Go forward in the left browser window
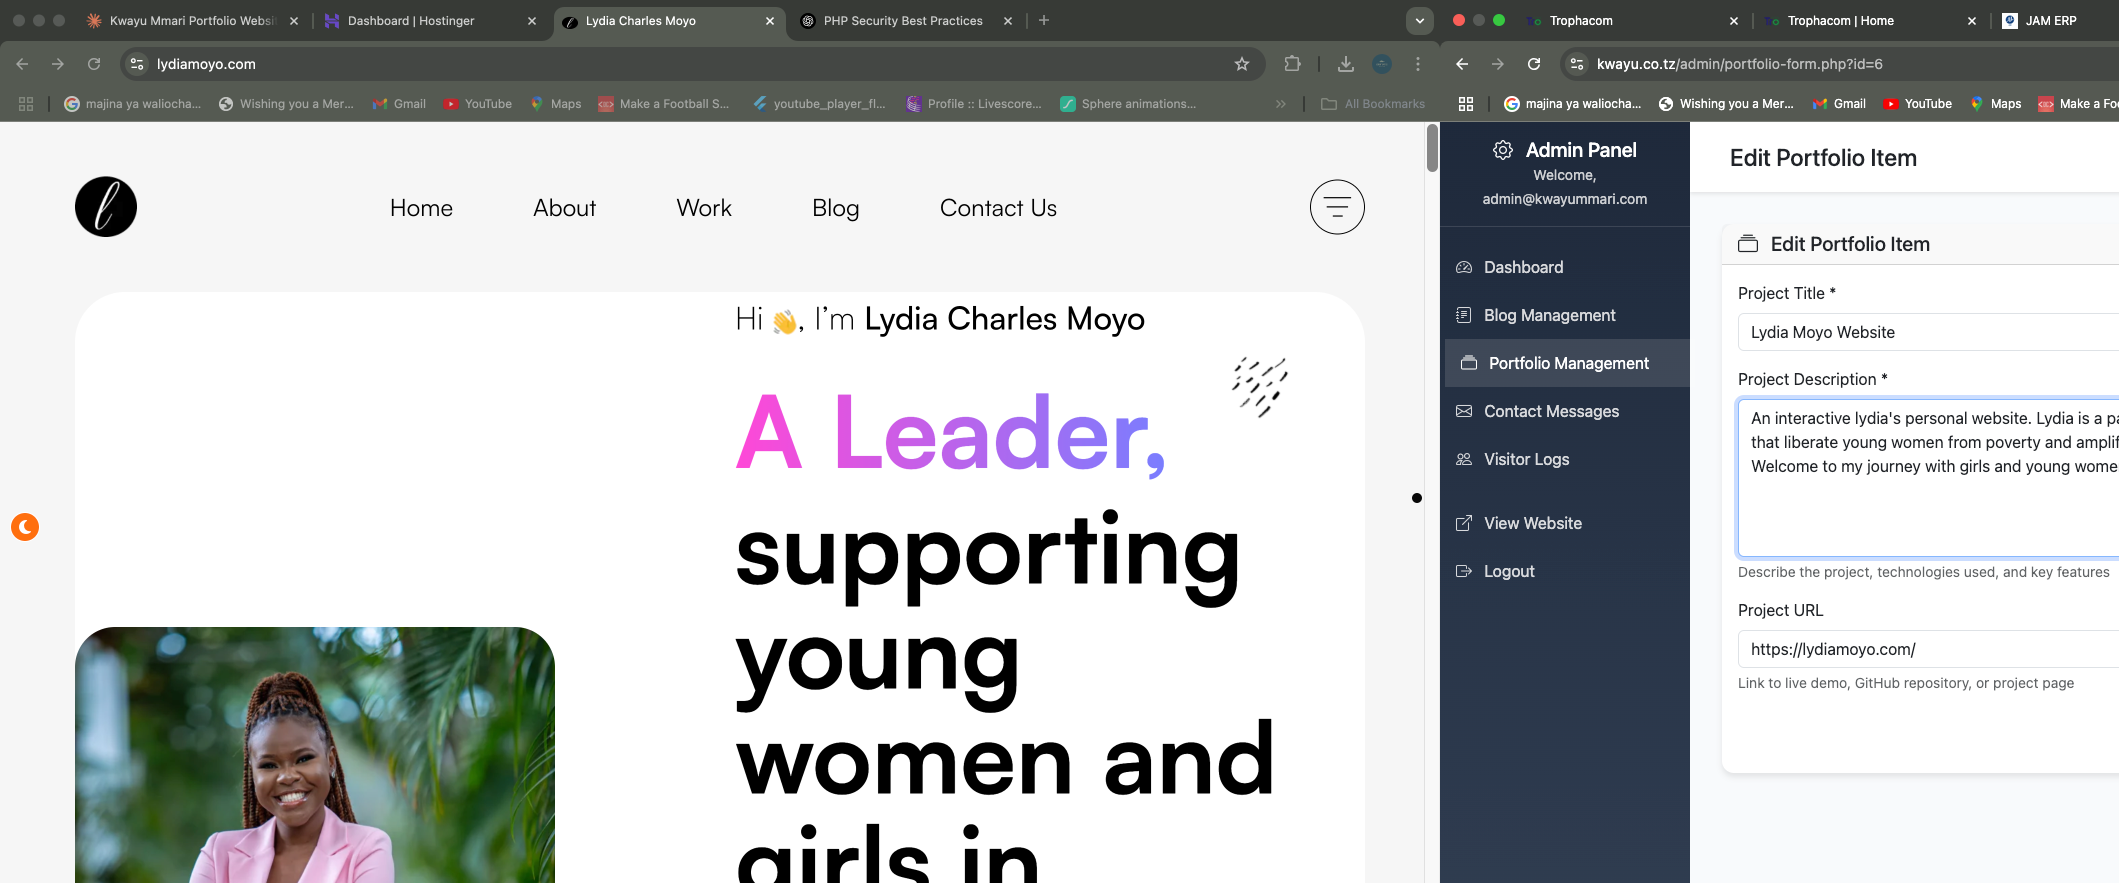This screenshot has width=2119, height=883. (x=58, y=64)
